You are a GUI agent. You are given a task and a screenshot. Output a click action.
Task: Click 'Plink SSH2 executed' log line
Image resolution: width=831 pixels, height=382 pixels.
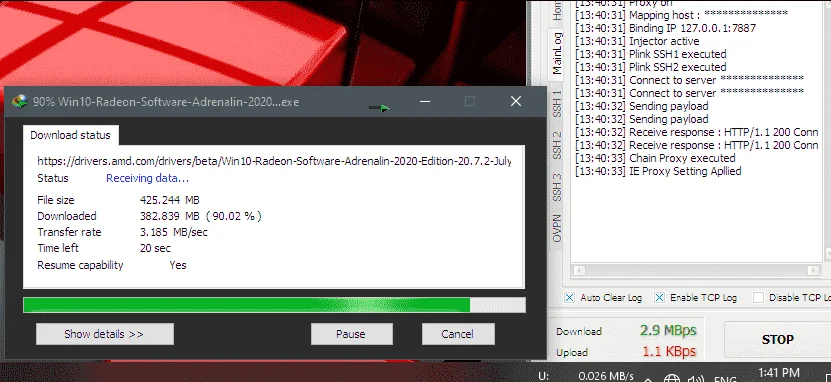pyautogui.click(x=651, y=67)
